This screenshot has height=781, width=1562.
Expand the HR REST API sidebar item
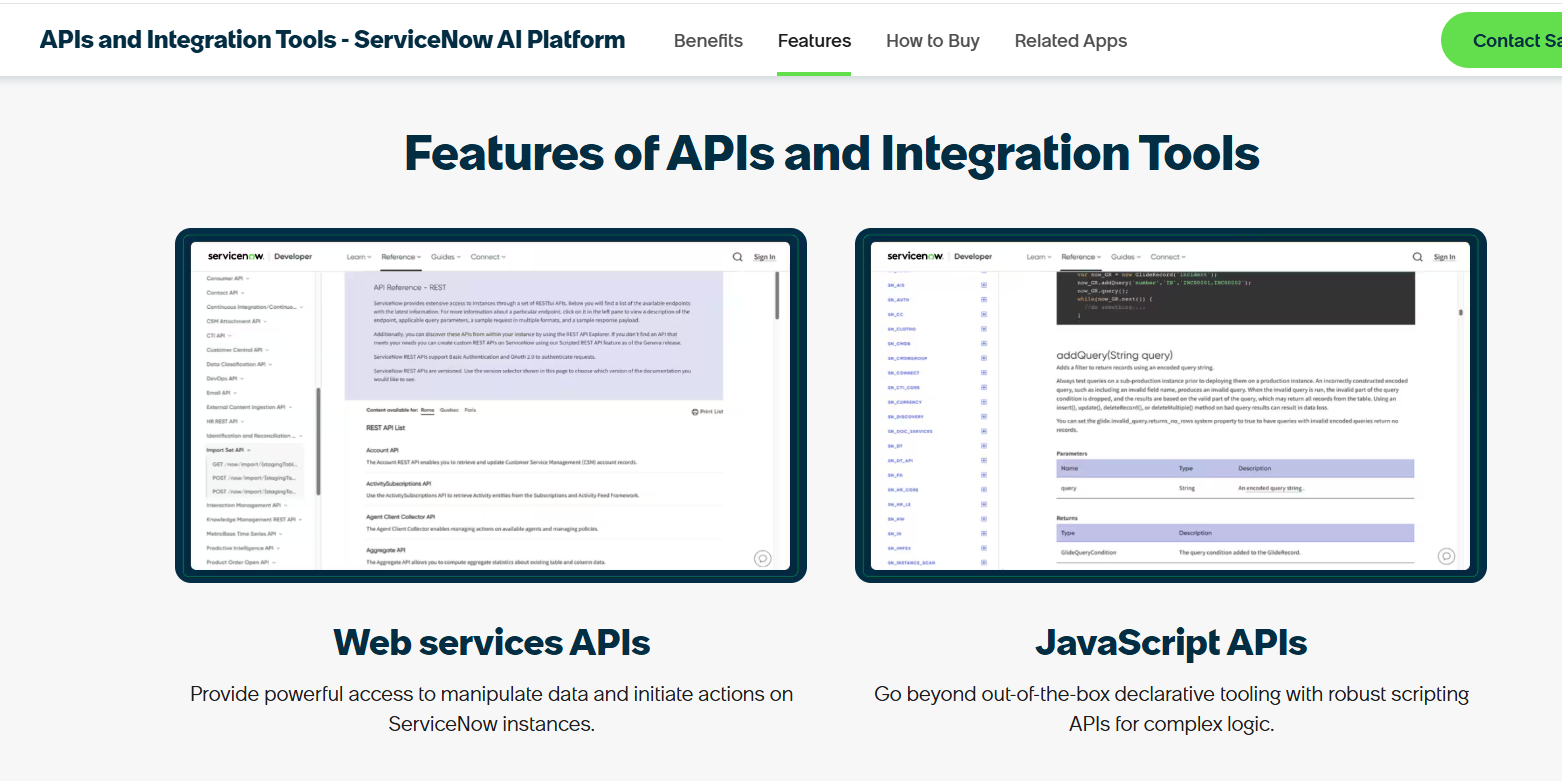[225, 421]
